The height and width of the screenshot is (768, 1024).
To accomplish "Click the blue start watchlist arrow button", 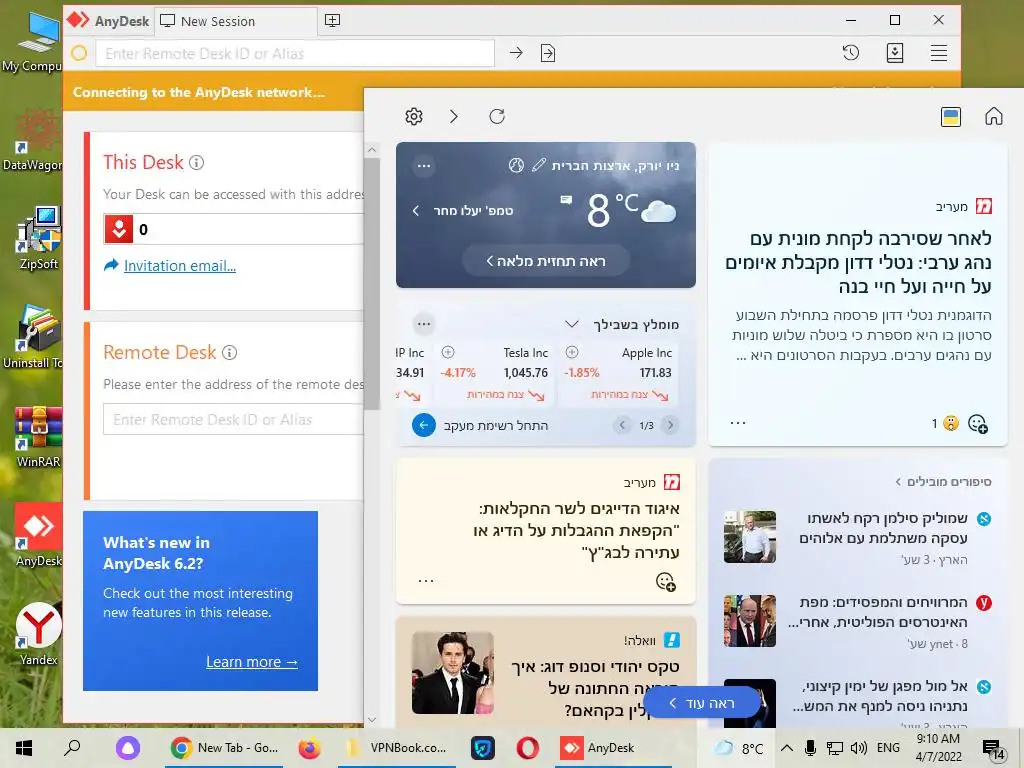I will 424,425.
